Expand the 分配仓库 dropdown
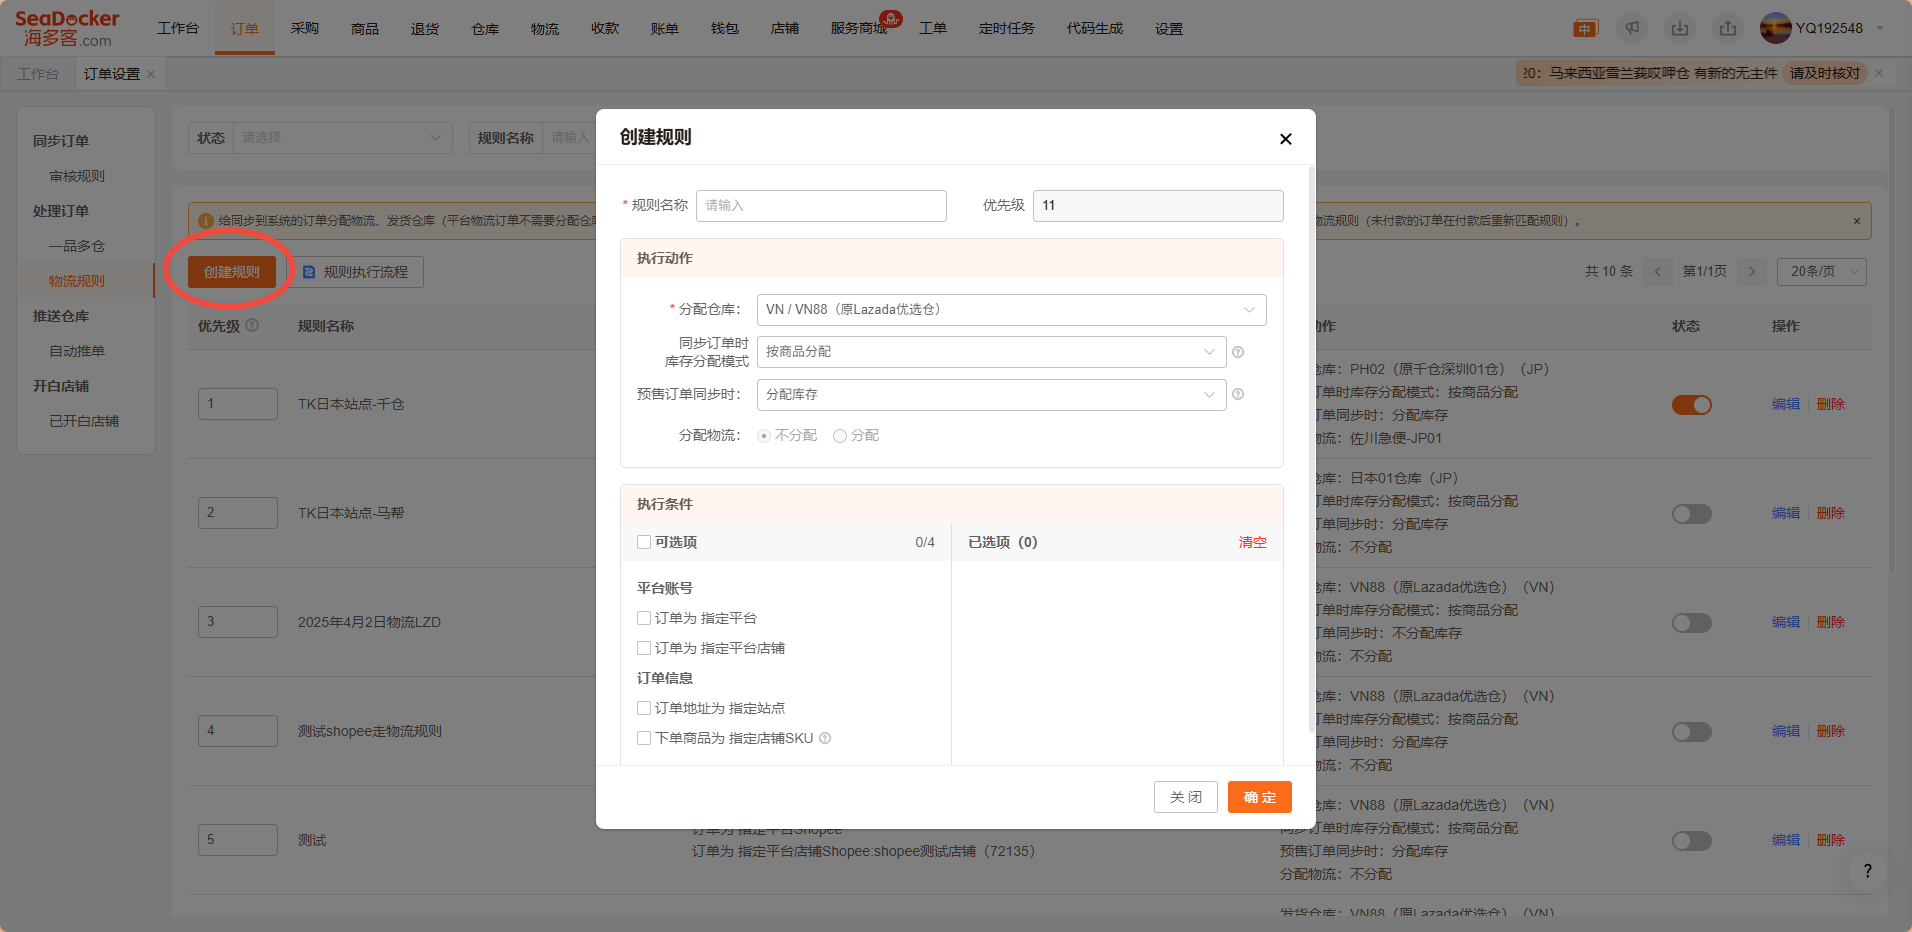The height and width of the screenshot is (932, 1912). coord(1011,310)
